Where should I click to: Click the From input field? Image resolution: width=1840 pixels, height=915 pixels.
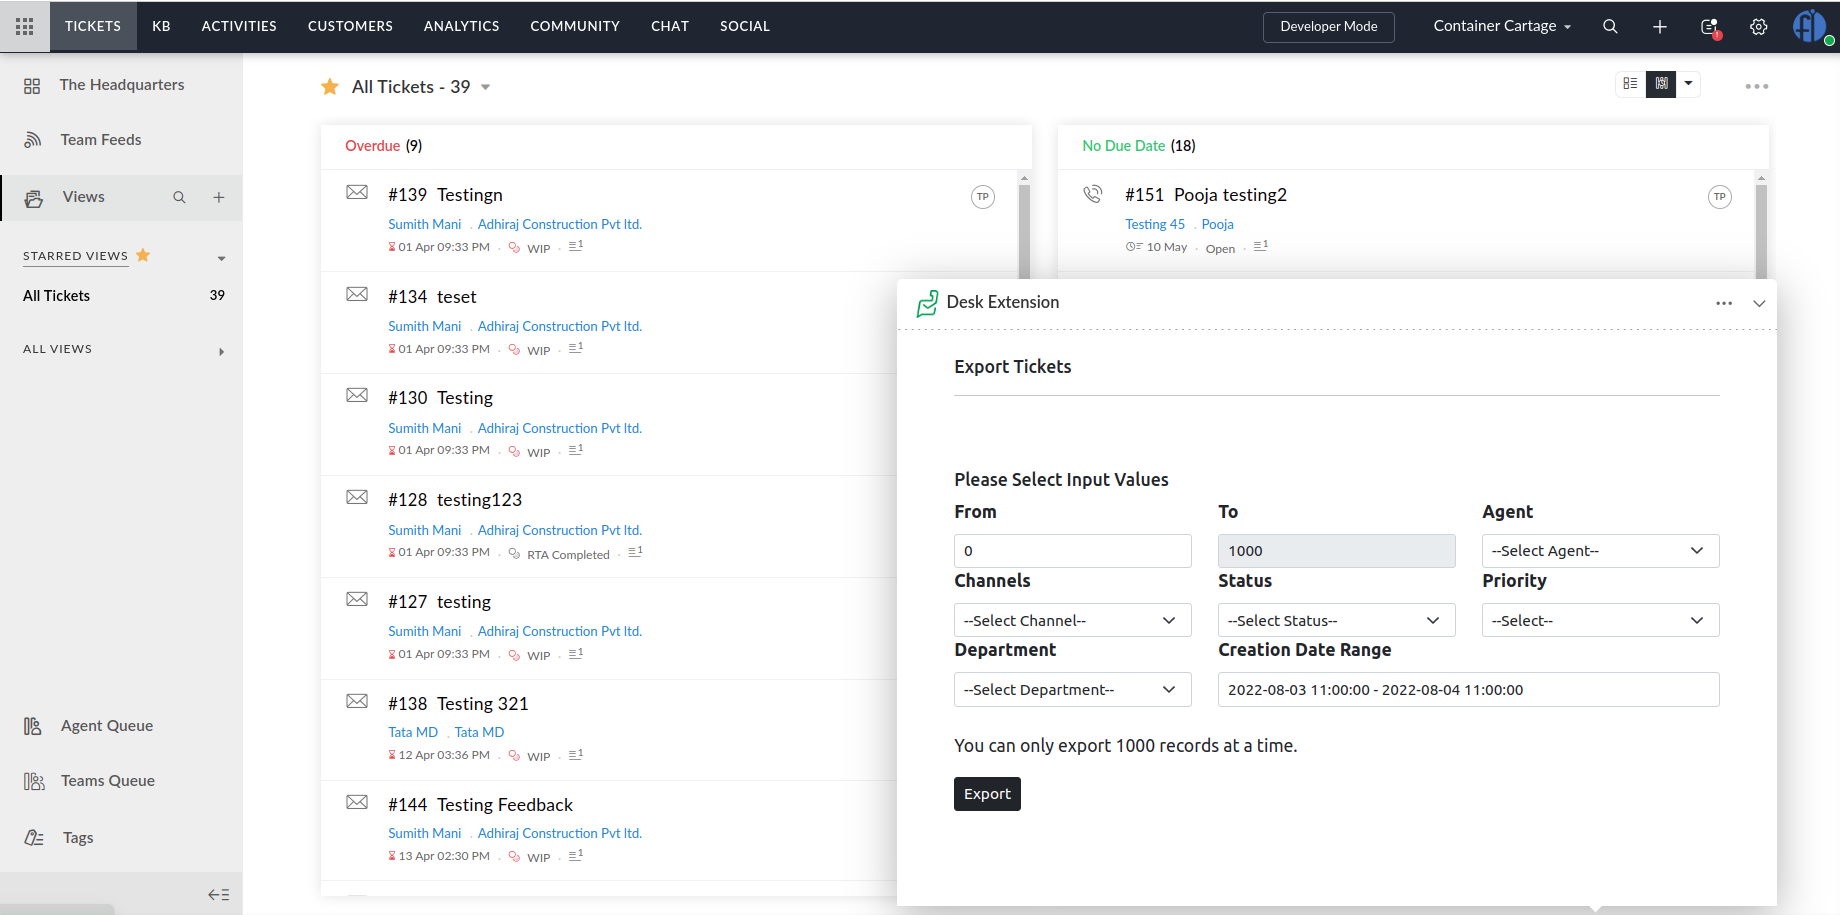click(1072, 551)
